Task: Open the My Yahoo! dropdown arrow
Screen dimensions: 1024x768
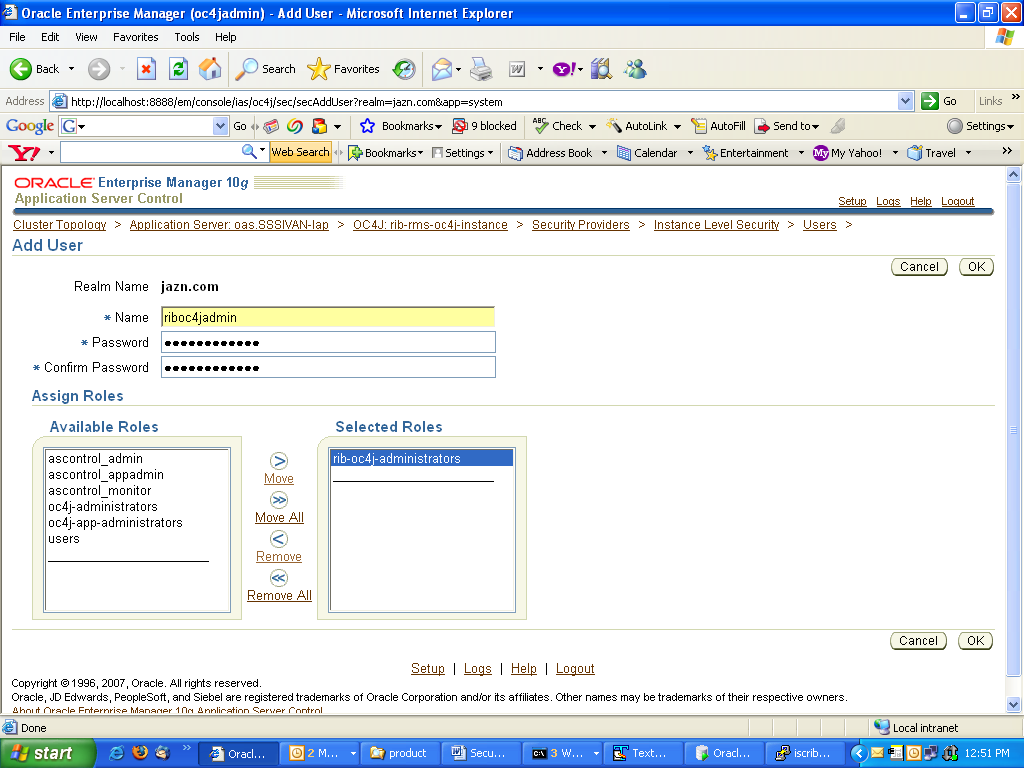Action: click(x=895, y=153)
